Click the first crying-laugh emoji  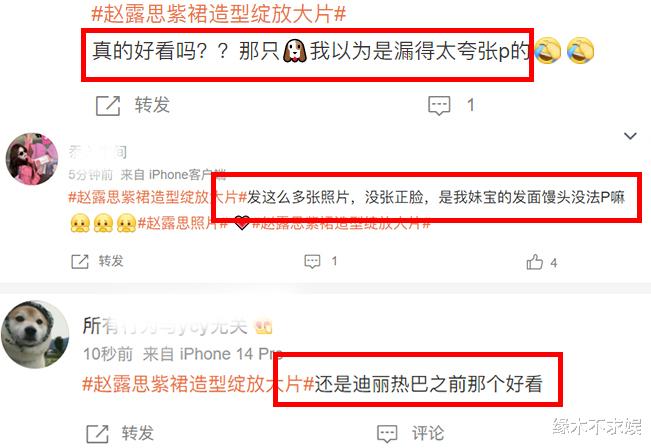tap(547, 51)
